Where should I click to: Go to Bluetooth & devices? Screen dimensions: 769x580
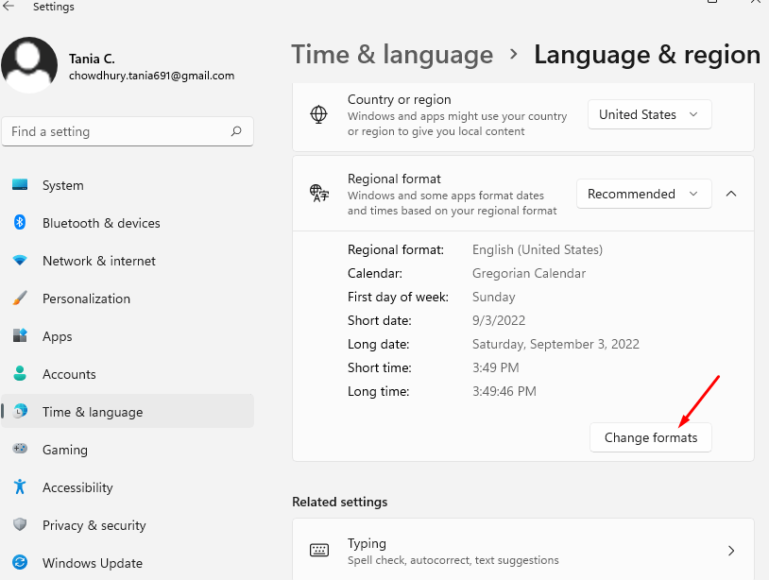(x=128, y=223)
